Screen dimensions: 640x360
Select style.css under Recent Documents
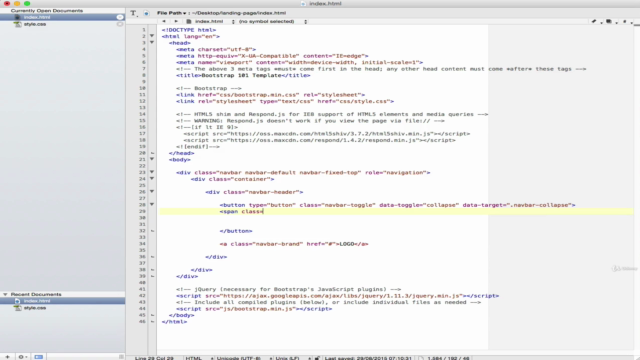(62, 308)
